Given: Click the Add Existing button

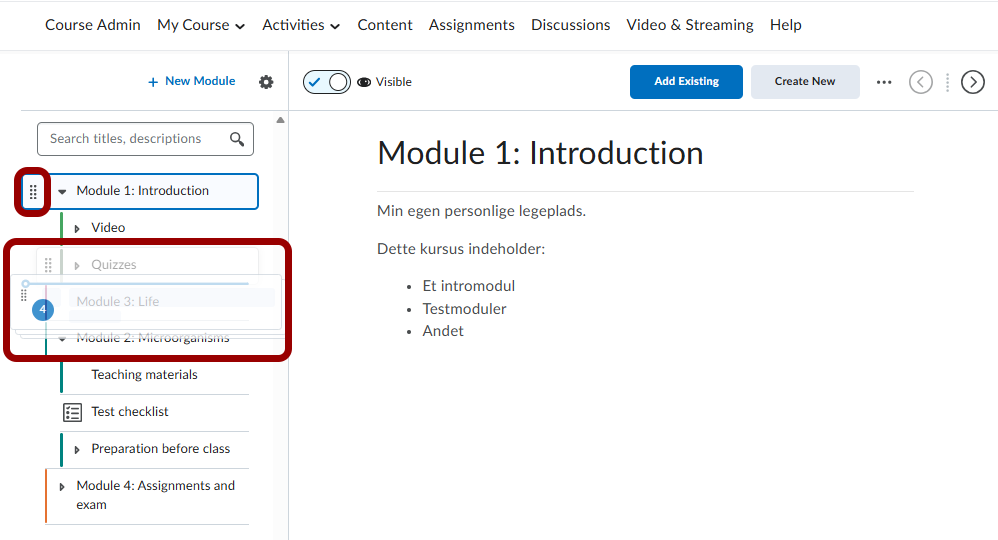Looking at the screenshot, I should (x=686, y=82).
